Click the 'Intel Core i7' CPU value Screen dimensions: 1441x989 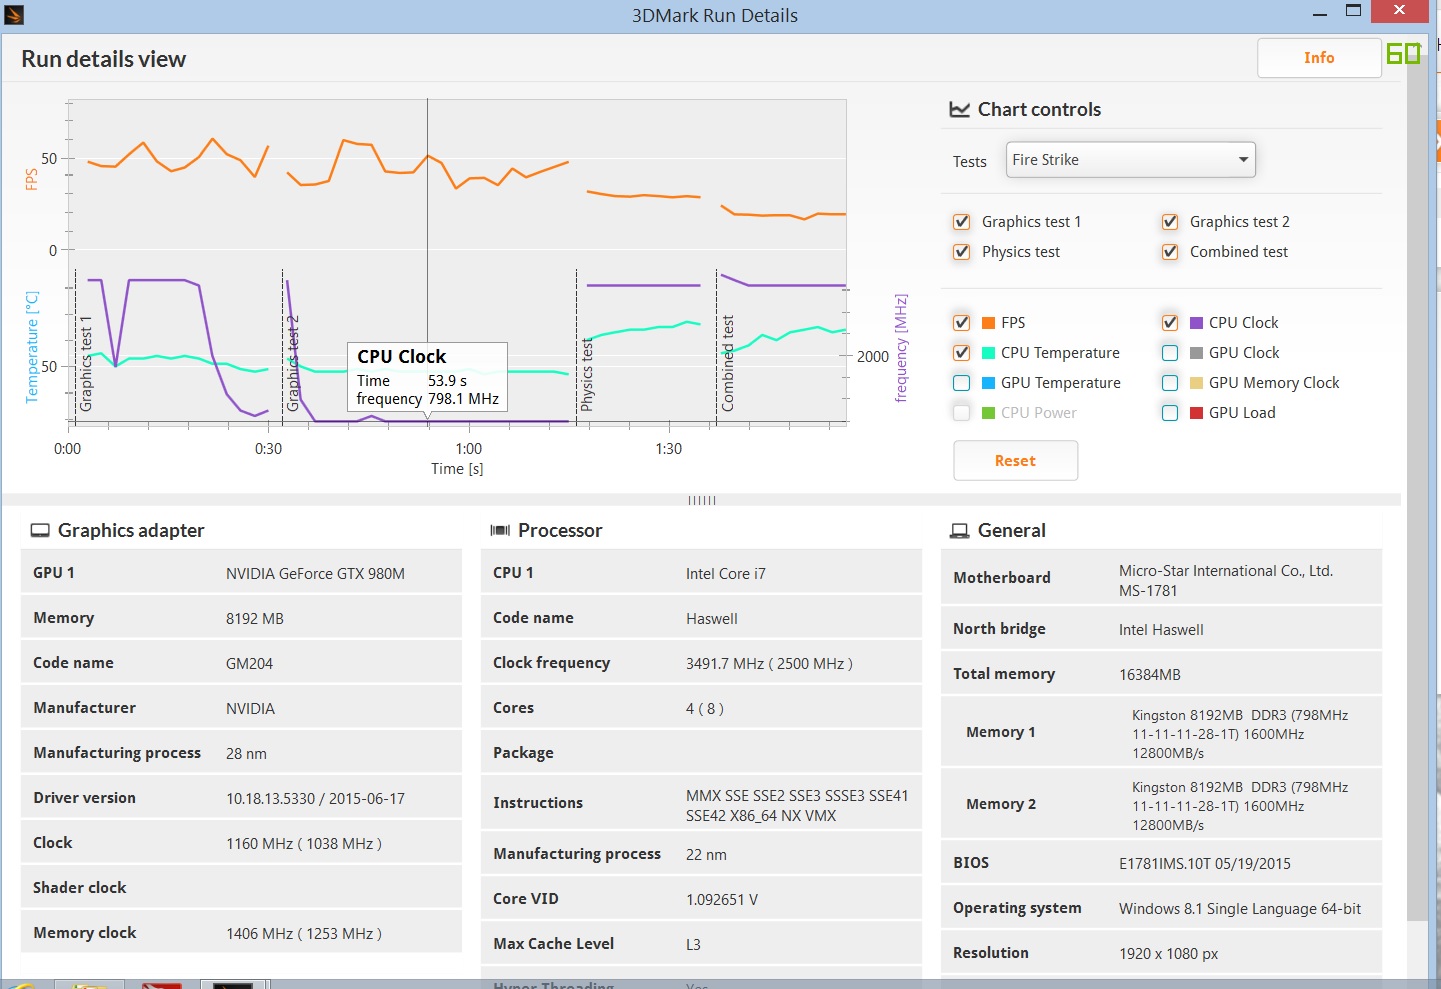click(x=725, y=574)
